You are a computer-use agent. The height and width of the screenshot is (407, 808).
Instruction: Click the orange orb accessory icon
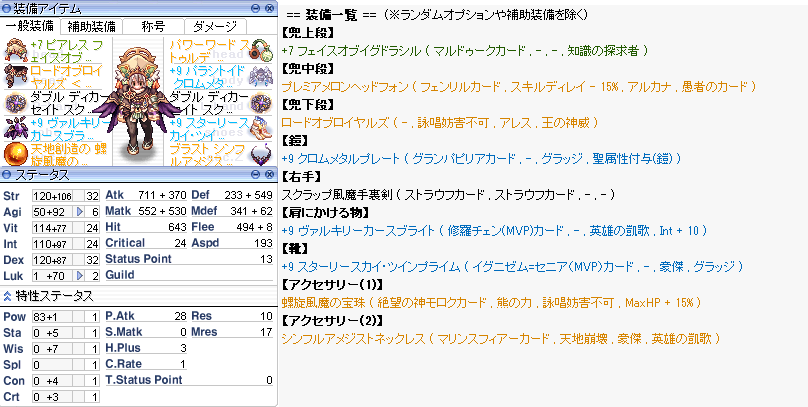(x=15, y=154)
